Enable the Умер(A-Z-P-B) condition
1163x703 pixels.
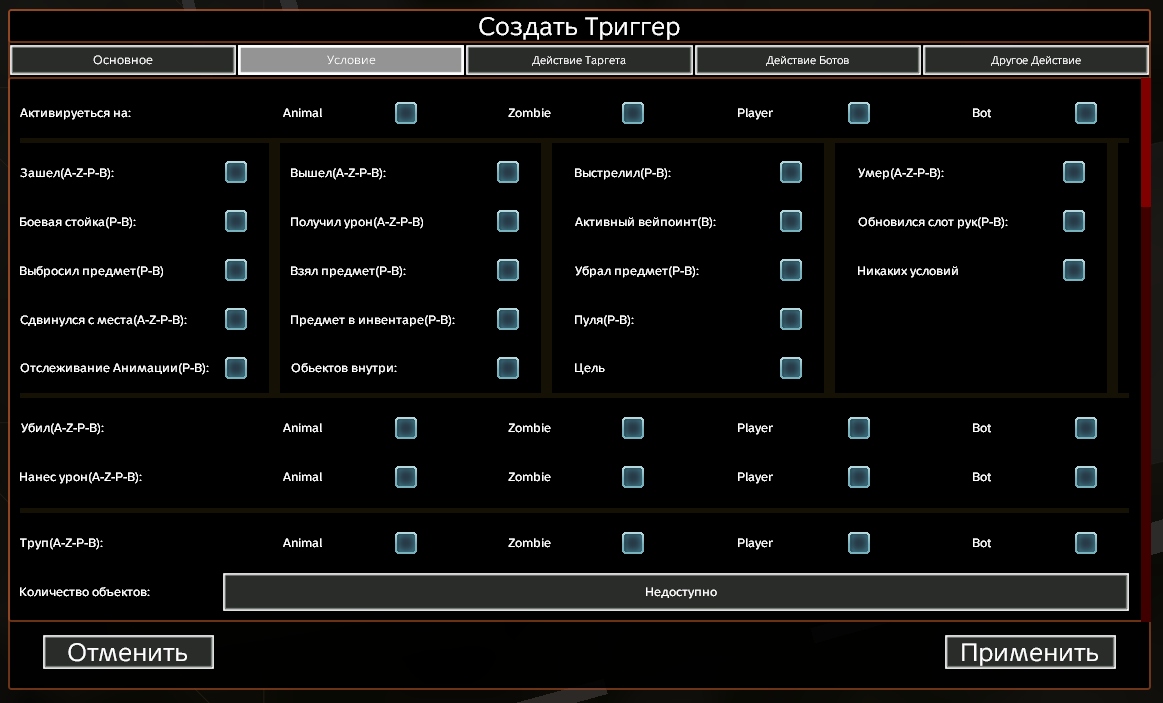click(x=1074, y=172)
